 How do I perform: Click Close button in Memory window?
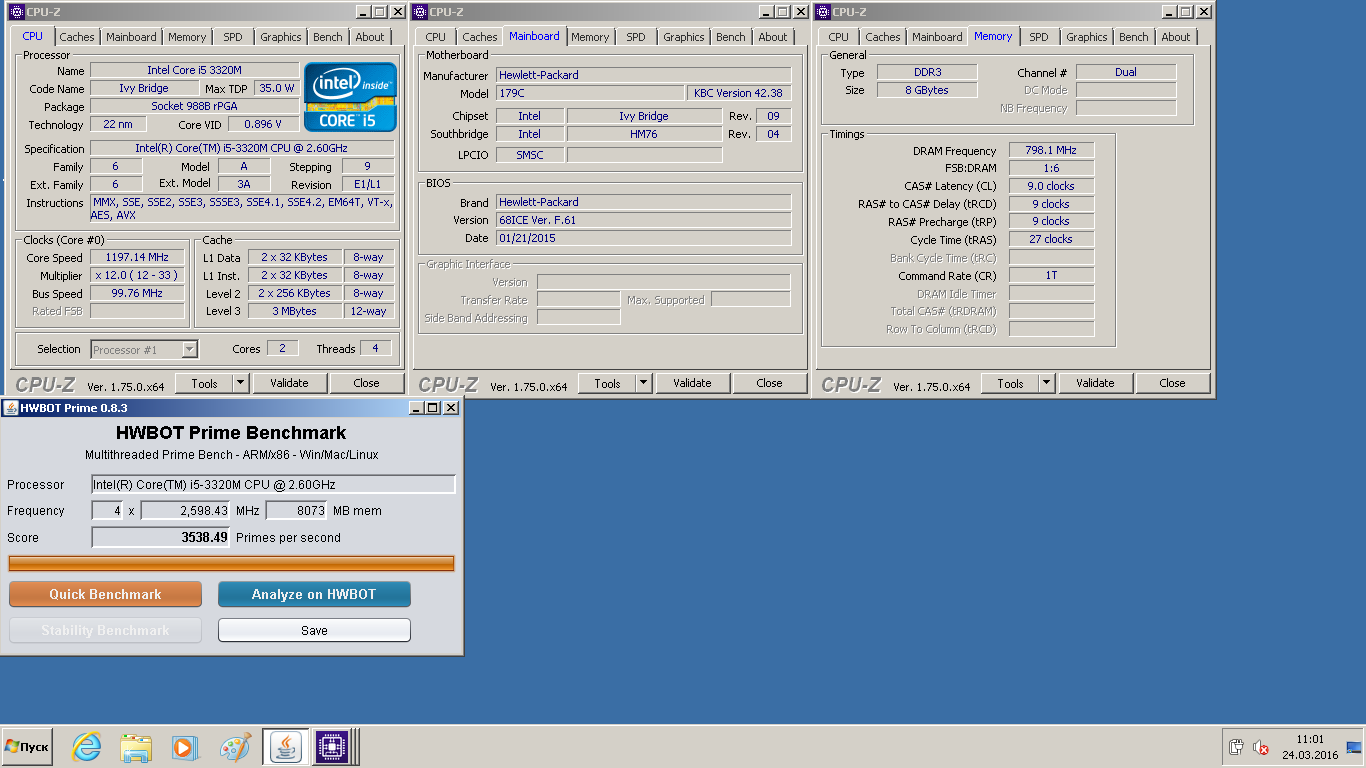pos(1173,383)
